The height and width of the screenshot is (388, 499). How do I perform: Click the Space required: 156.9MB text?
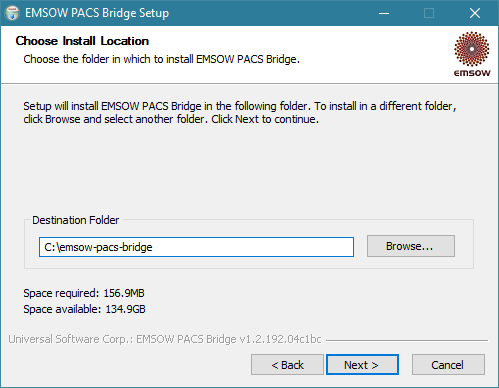tap(84, 293)
